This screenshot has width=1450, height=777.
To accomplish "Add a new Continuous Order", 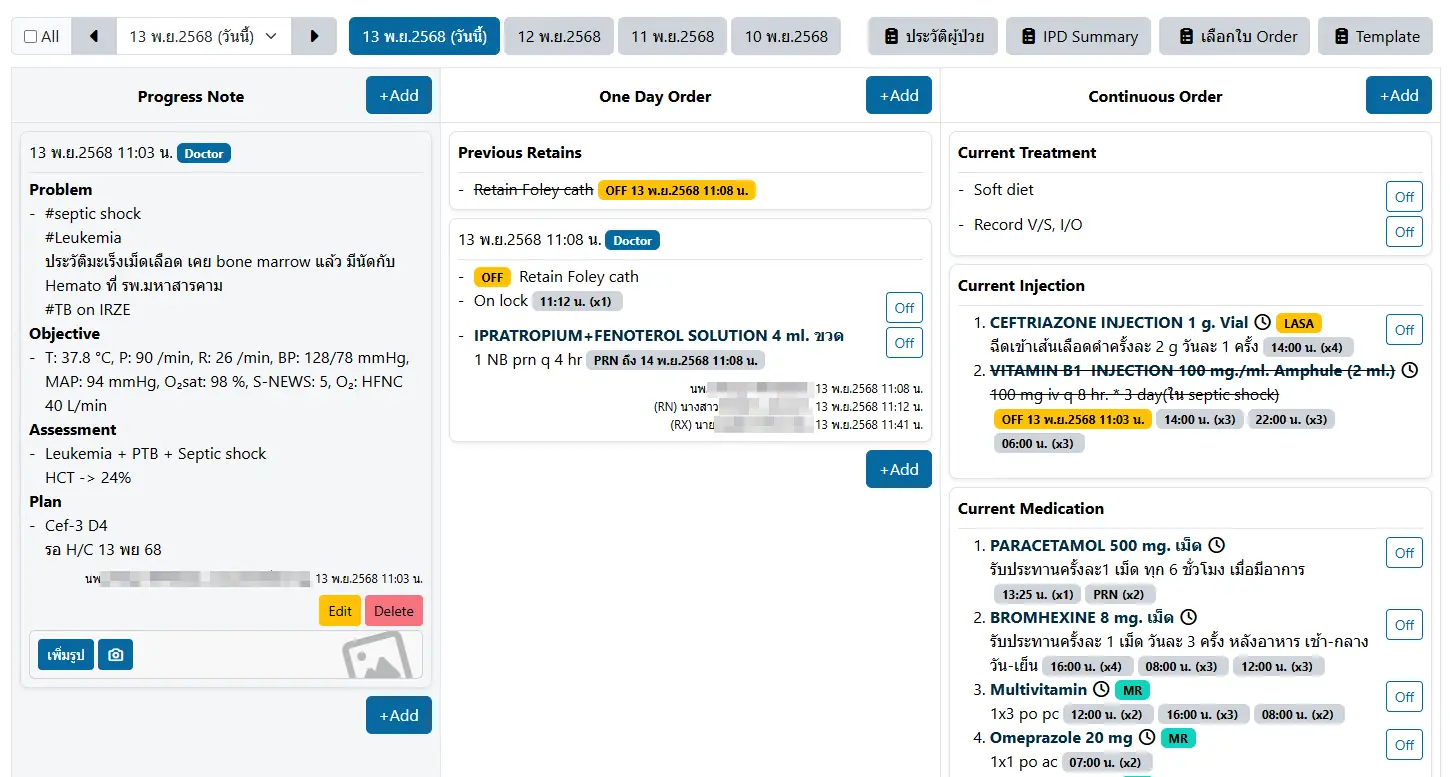I will pyautogui.click(x=1398, y=96).
